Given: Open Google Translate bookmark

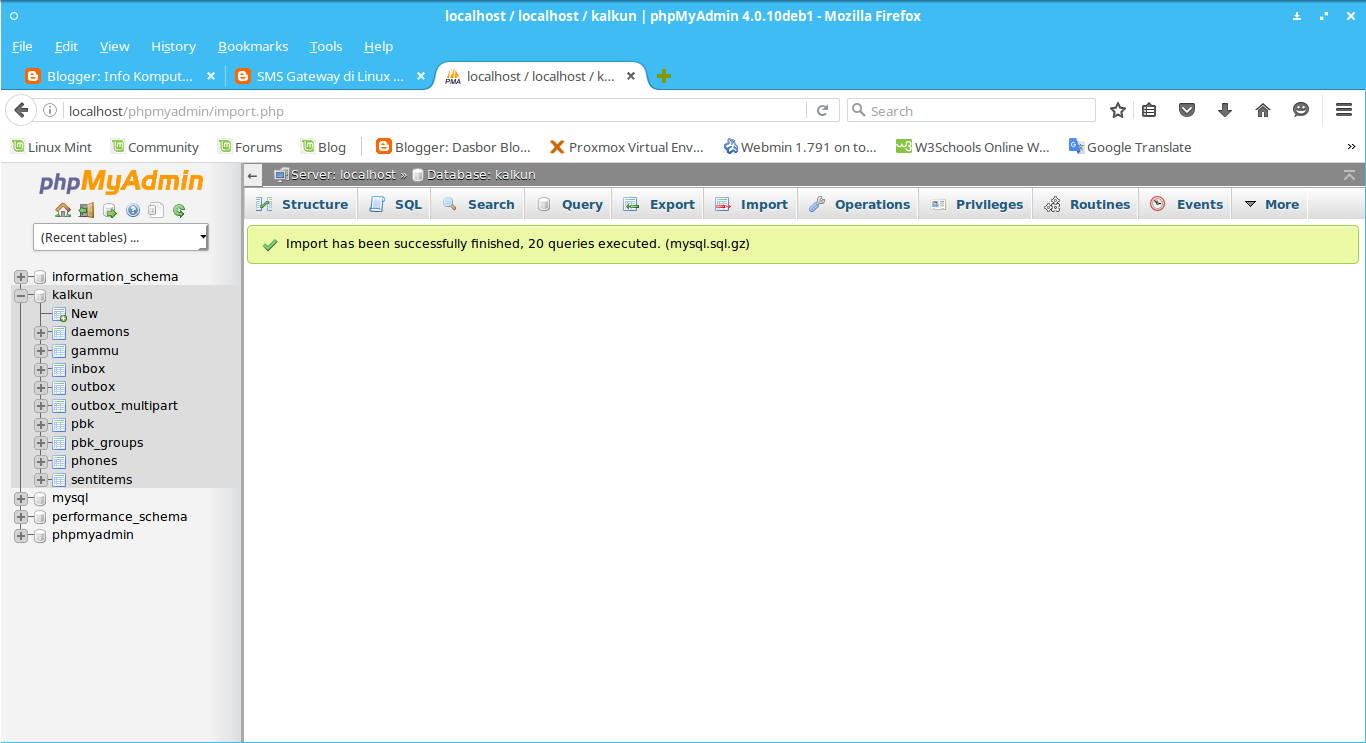Looking at the screenshot, I should click(1130, 147).
